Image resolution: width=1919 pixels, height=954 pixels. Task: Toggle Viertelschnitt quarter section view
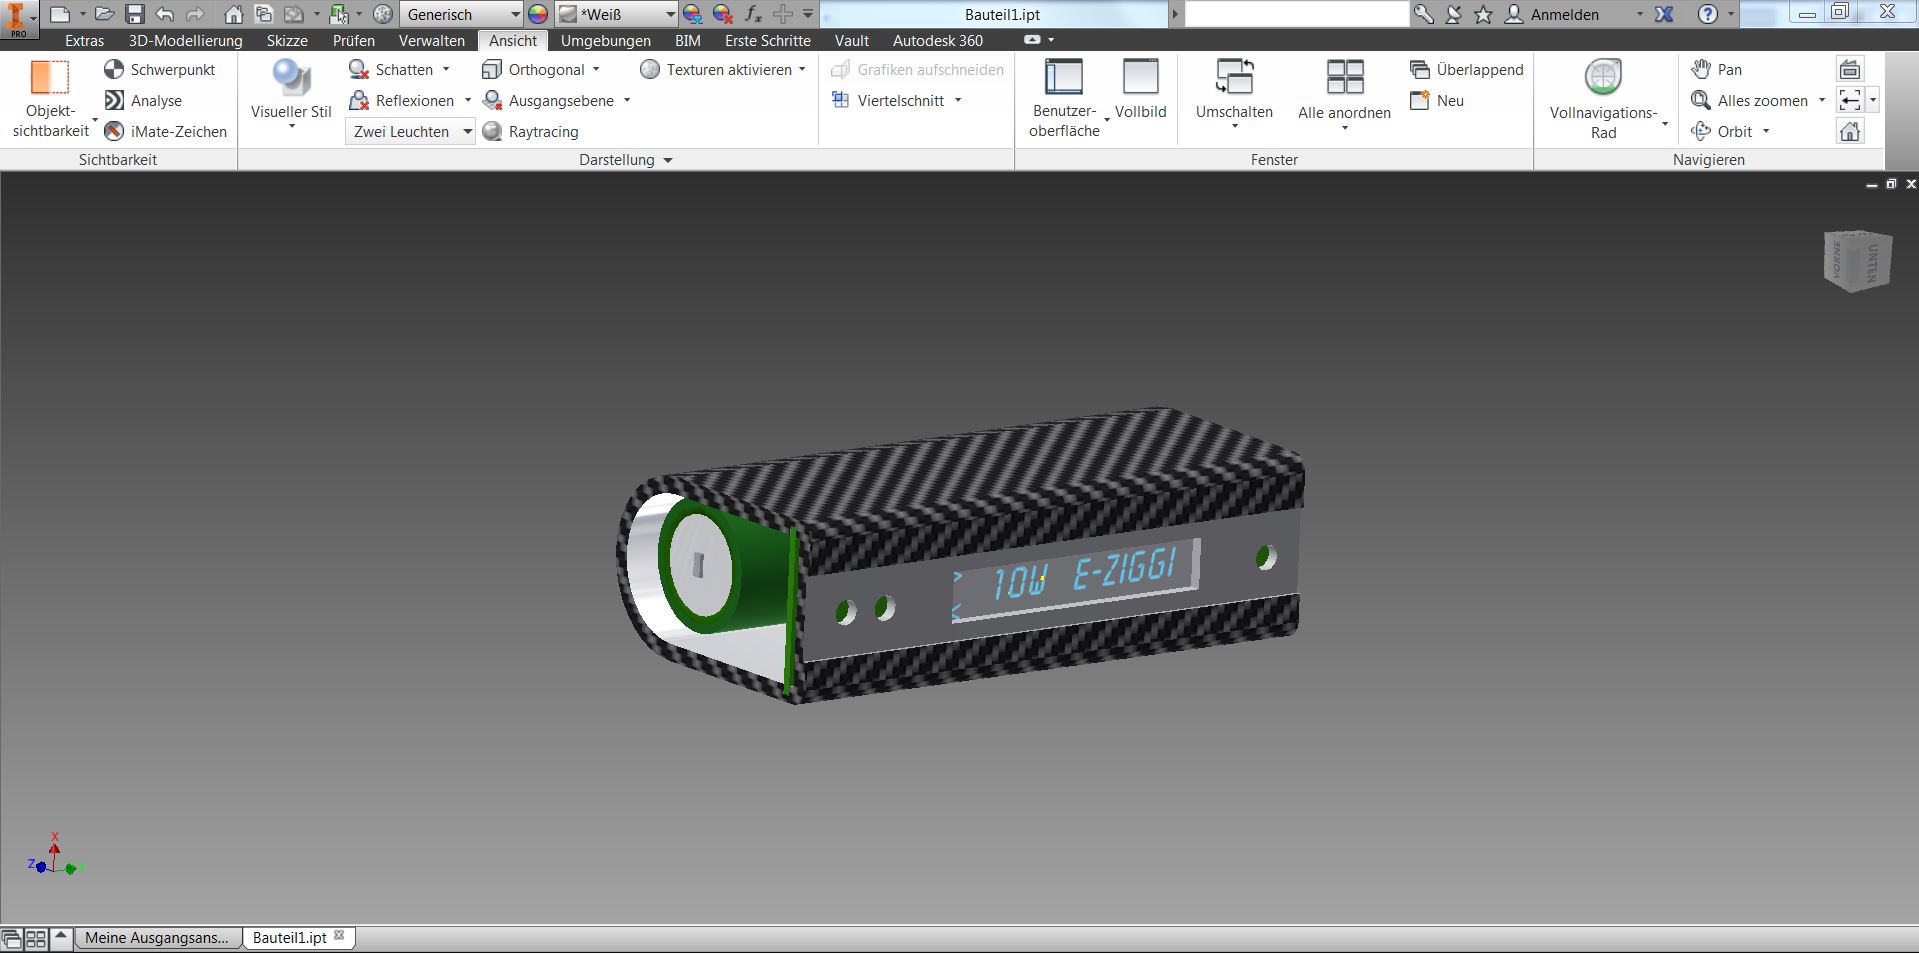point(887,100)
